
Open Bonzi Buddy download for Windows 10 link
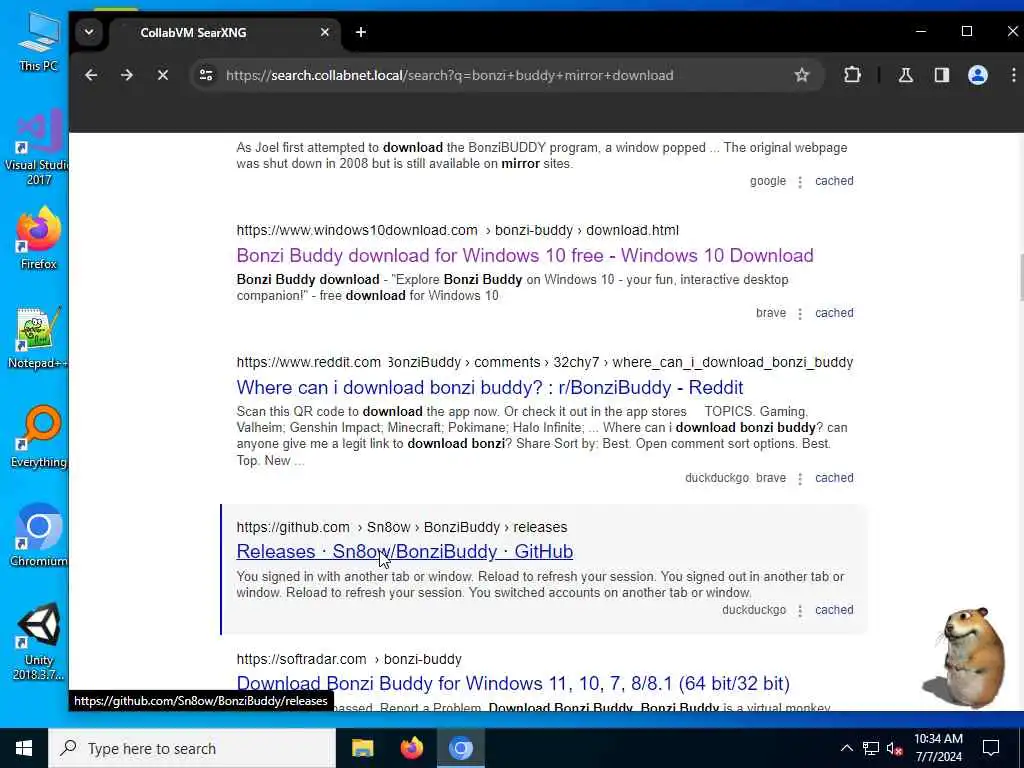[524, 255]
